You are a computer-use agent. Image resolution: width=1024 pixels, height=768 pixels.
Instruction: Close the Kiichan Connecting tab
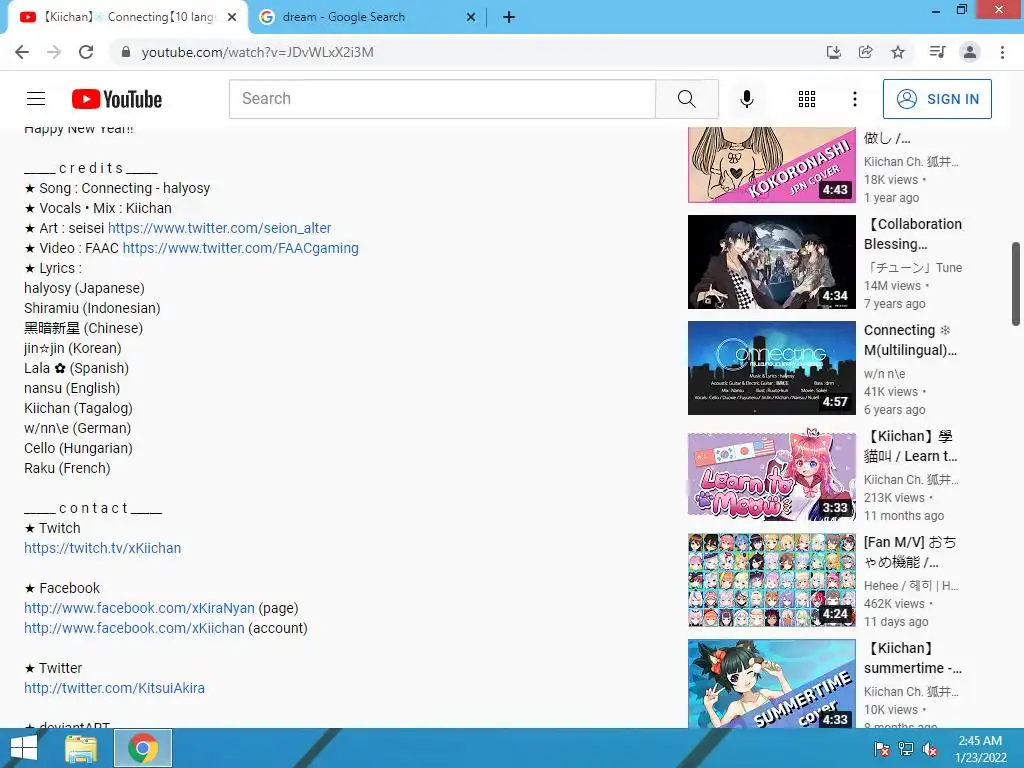click(232, 17)
